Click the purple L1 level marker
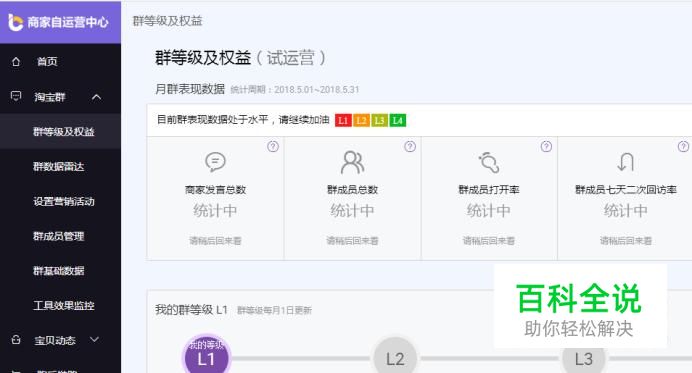This screenshot has width=692, height=373. click(206, 355)
